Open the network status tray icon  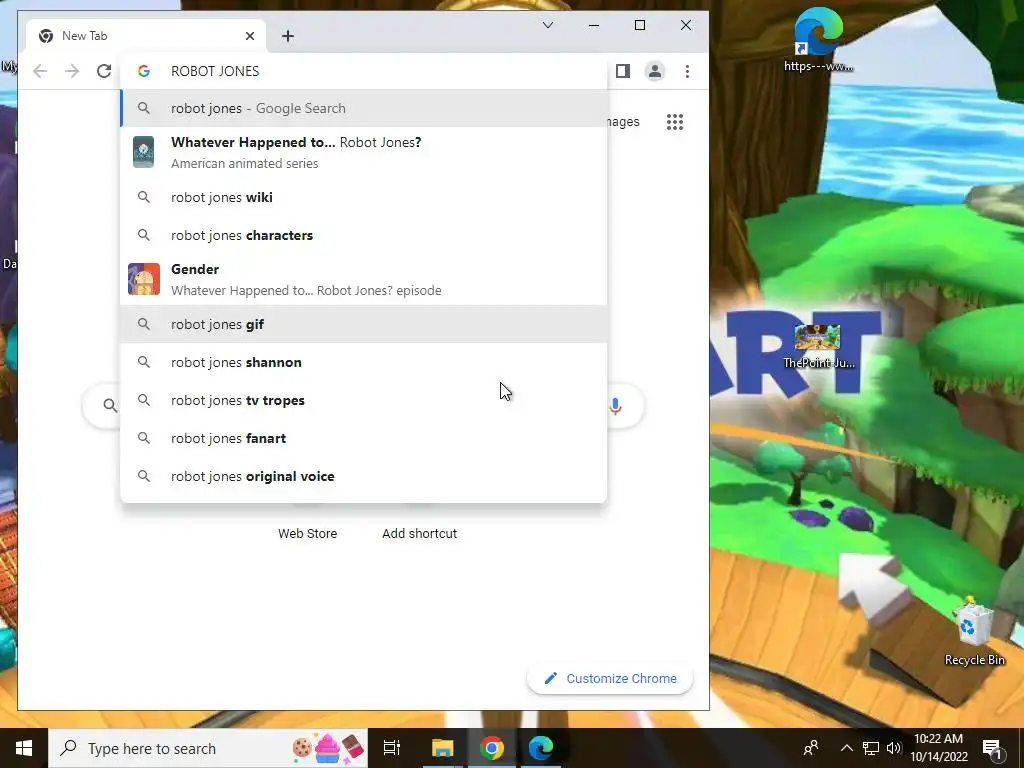871,748
